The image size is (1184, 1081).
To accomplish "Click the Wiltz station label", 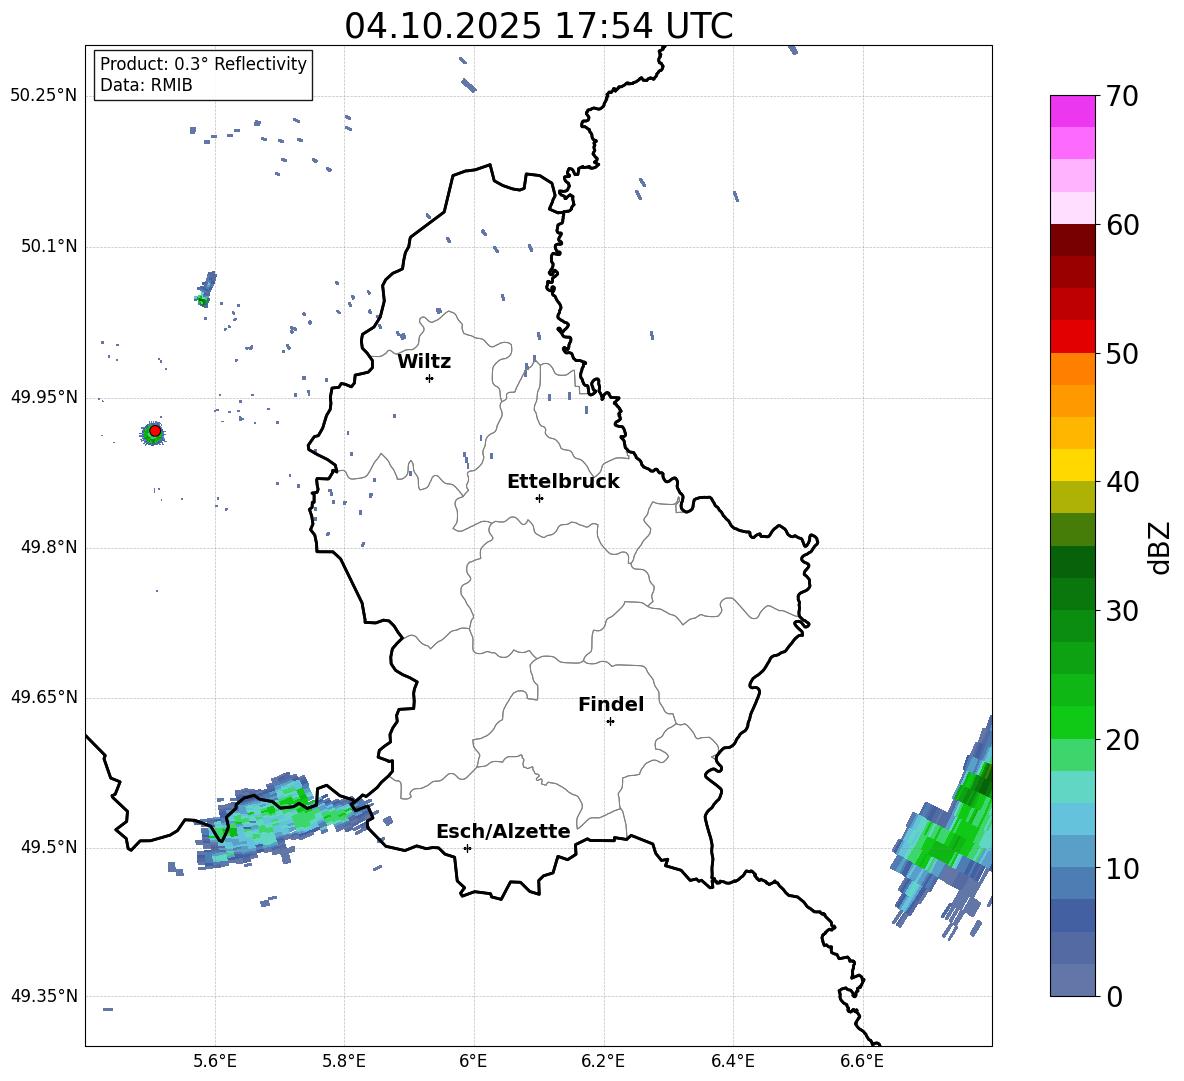I will 424,362.
